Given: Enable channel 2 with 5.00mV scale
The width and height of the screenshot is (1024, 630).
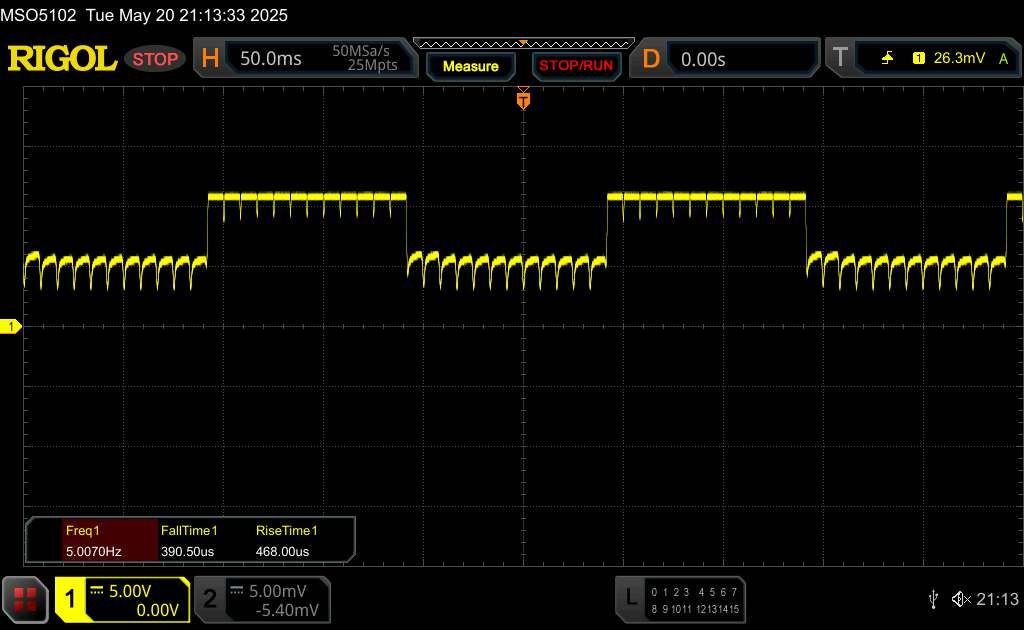Looking at the screenshot, I should click(x=261, y=599).
